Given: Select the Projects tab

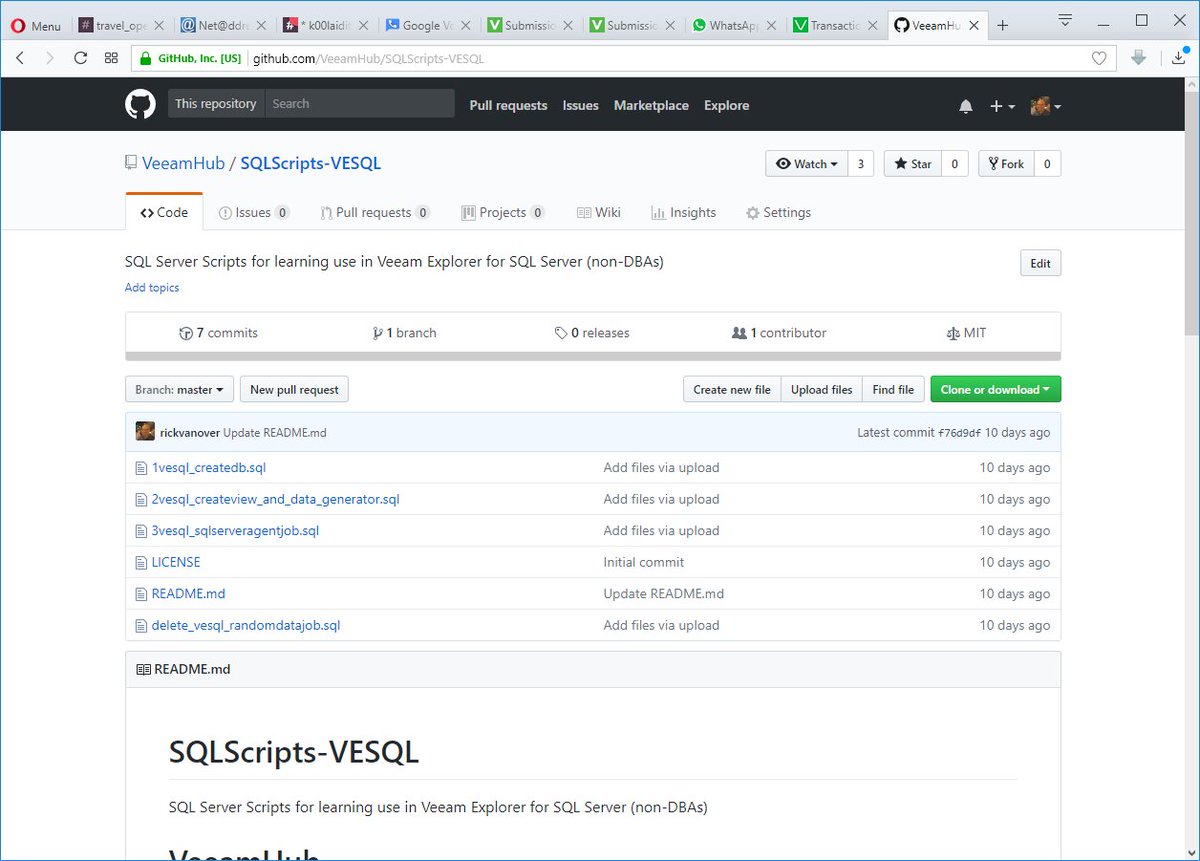Looking at the screenshot, I should click(503, 212).
